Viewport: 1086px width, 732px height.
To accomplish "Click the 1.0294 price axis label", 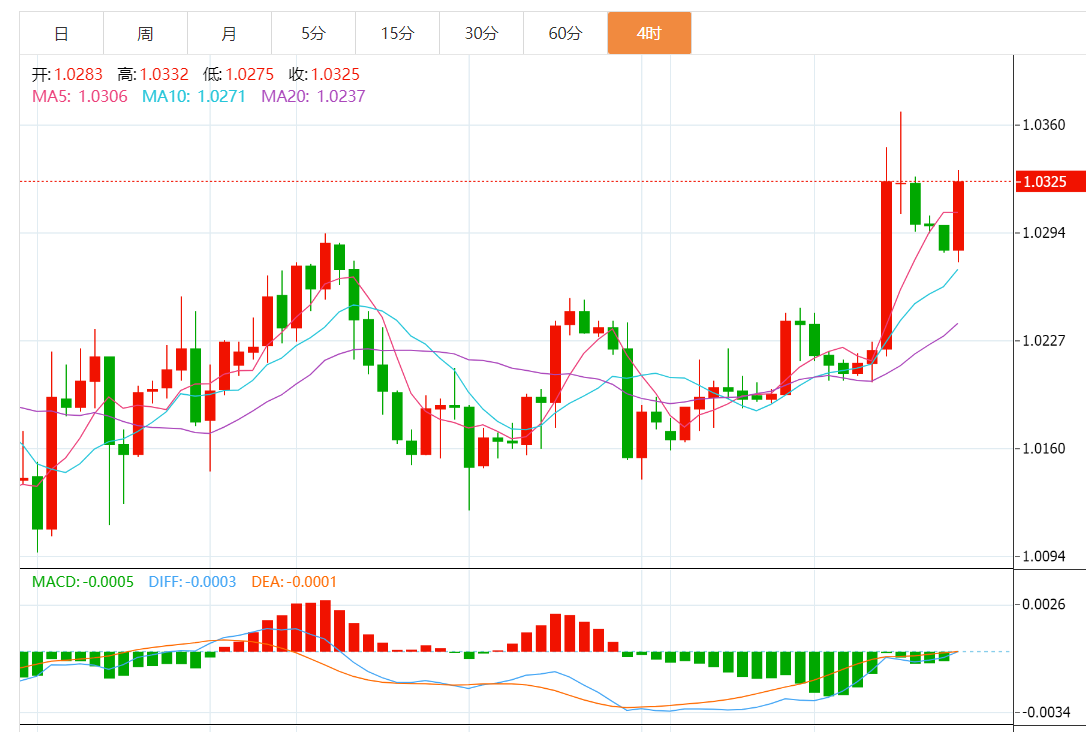I will [x=1044, y=233].
